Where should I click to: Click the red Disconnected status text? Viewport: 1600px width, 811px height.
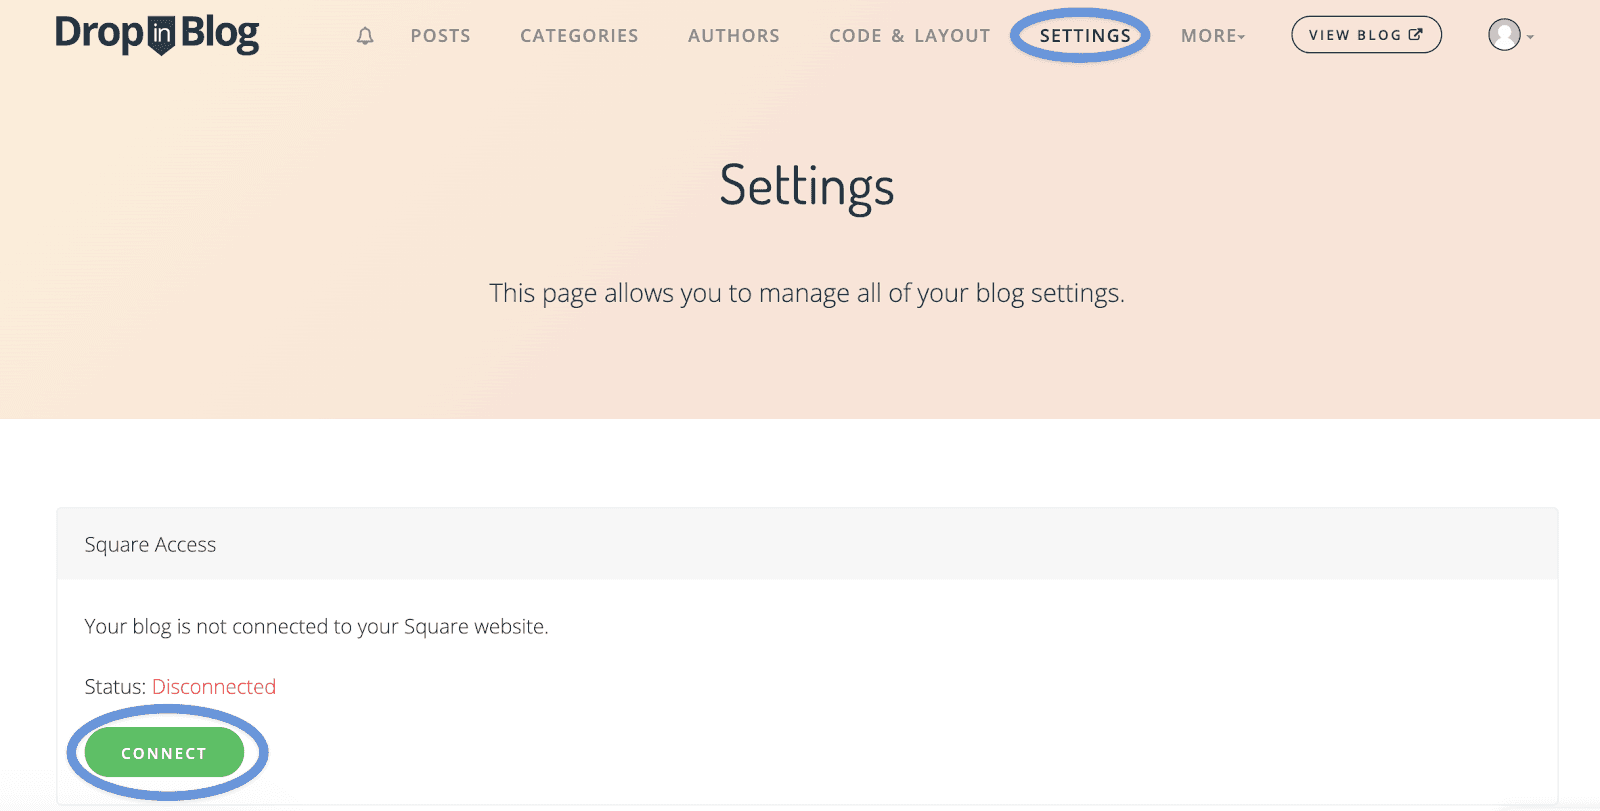(x=214, y=687)
